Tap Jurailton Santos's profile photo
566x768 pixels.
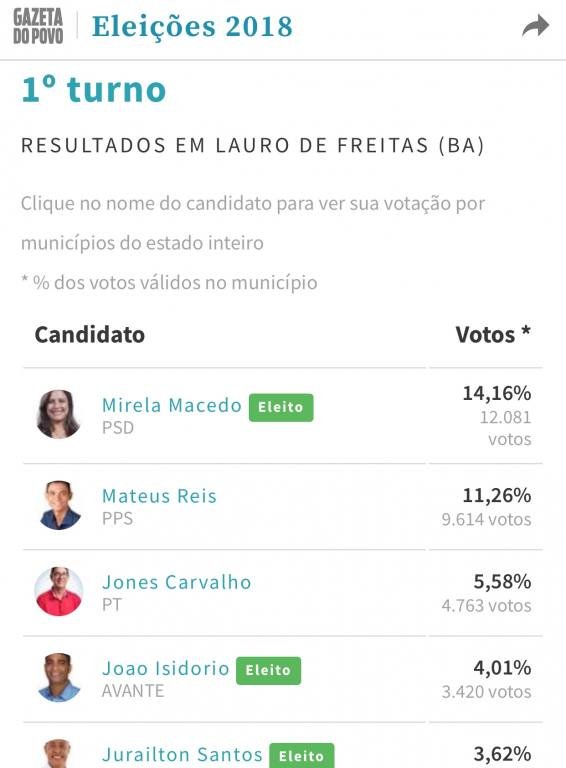[x=58, y=754]
